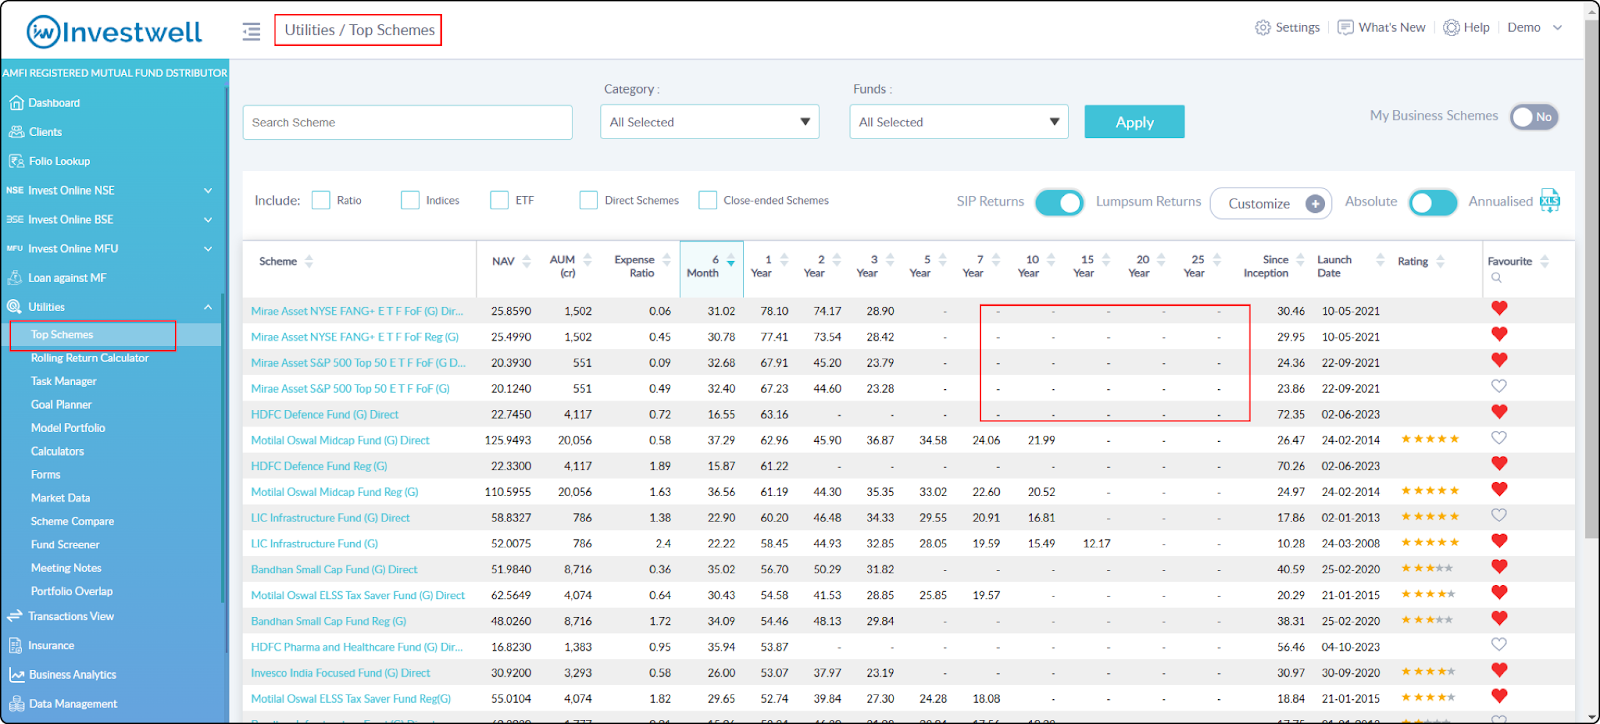Open the Category dropdown

coord(710,122)
